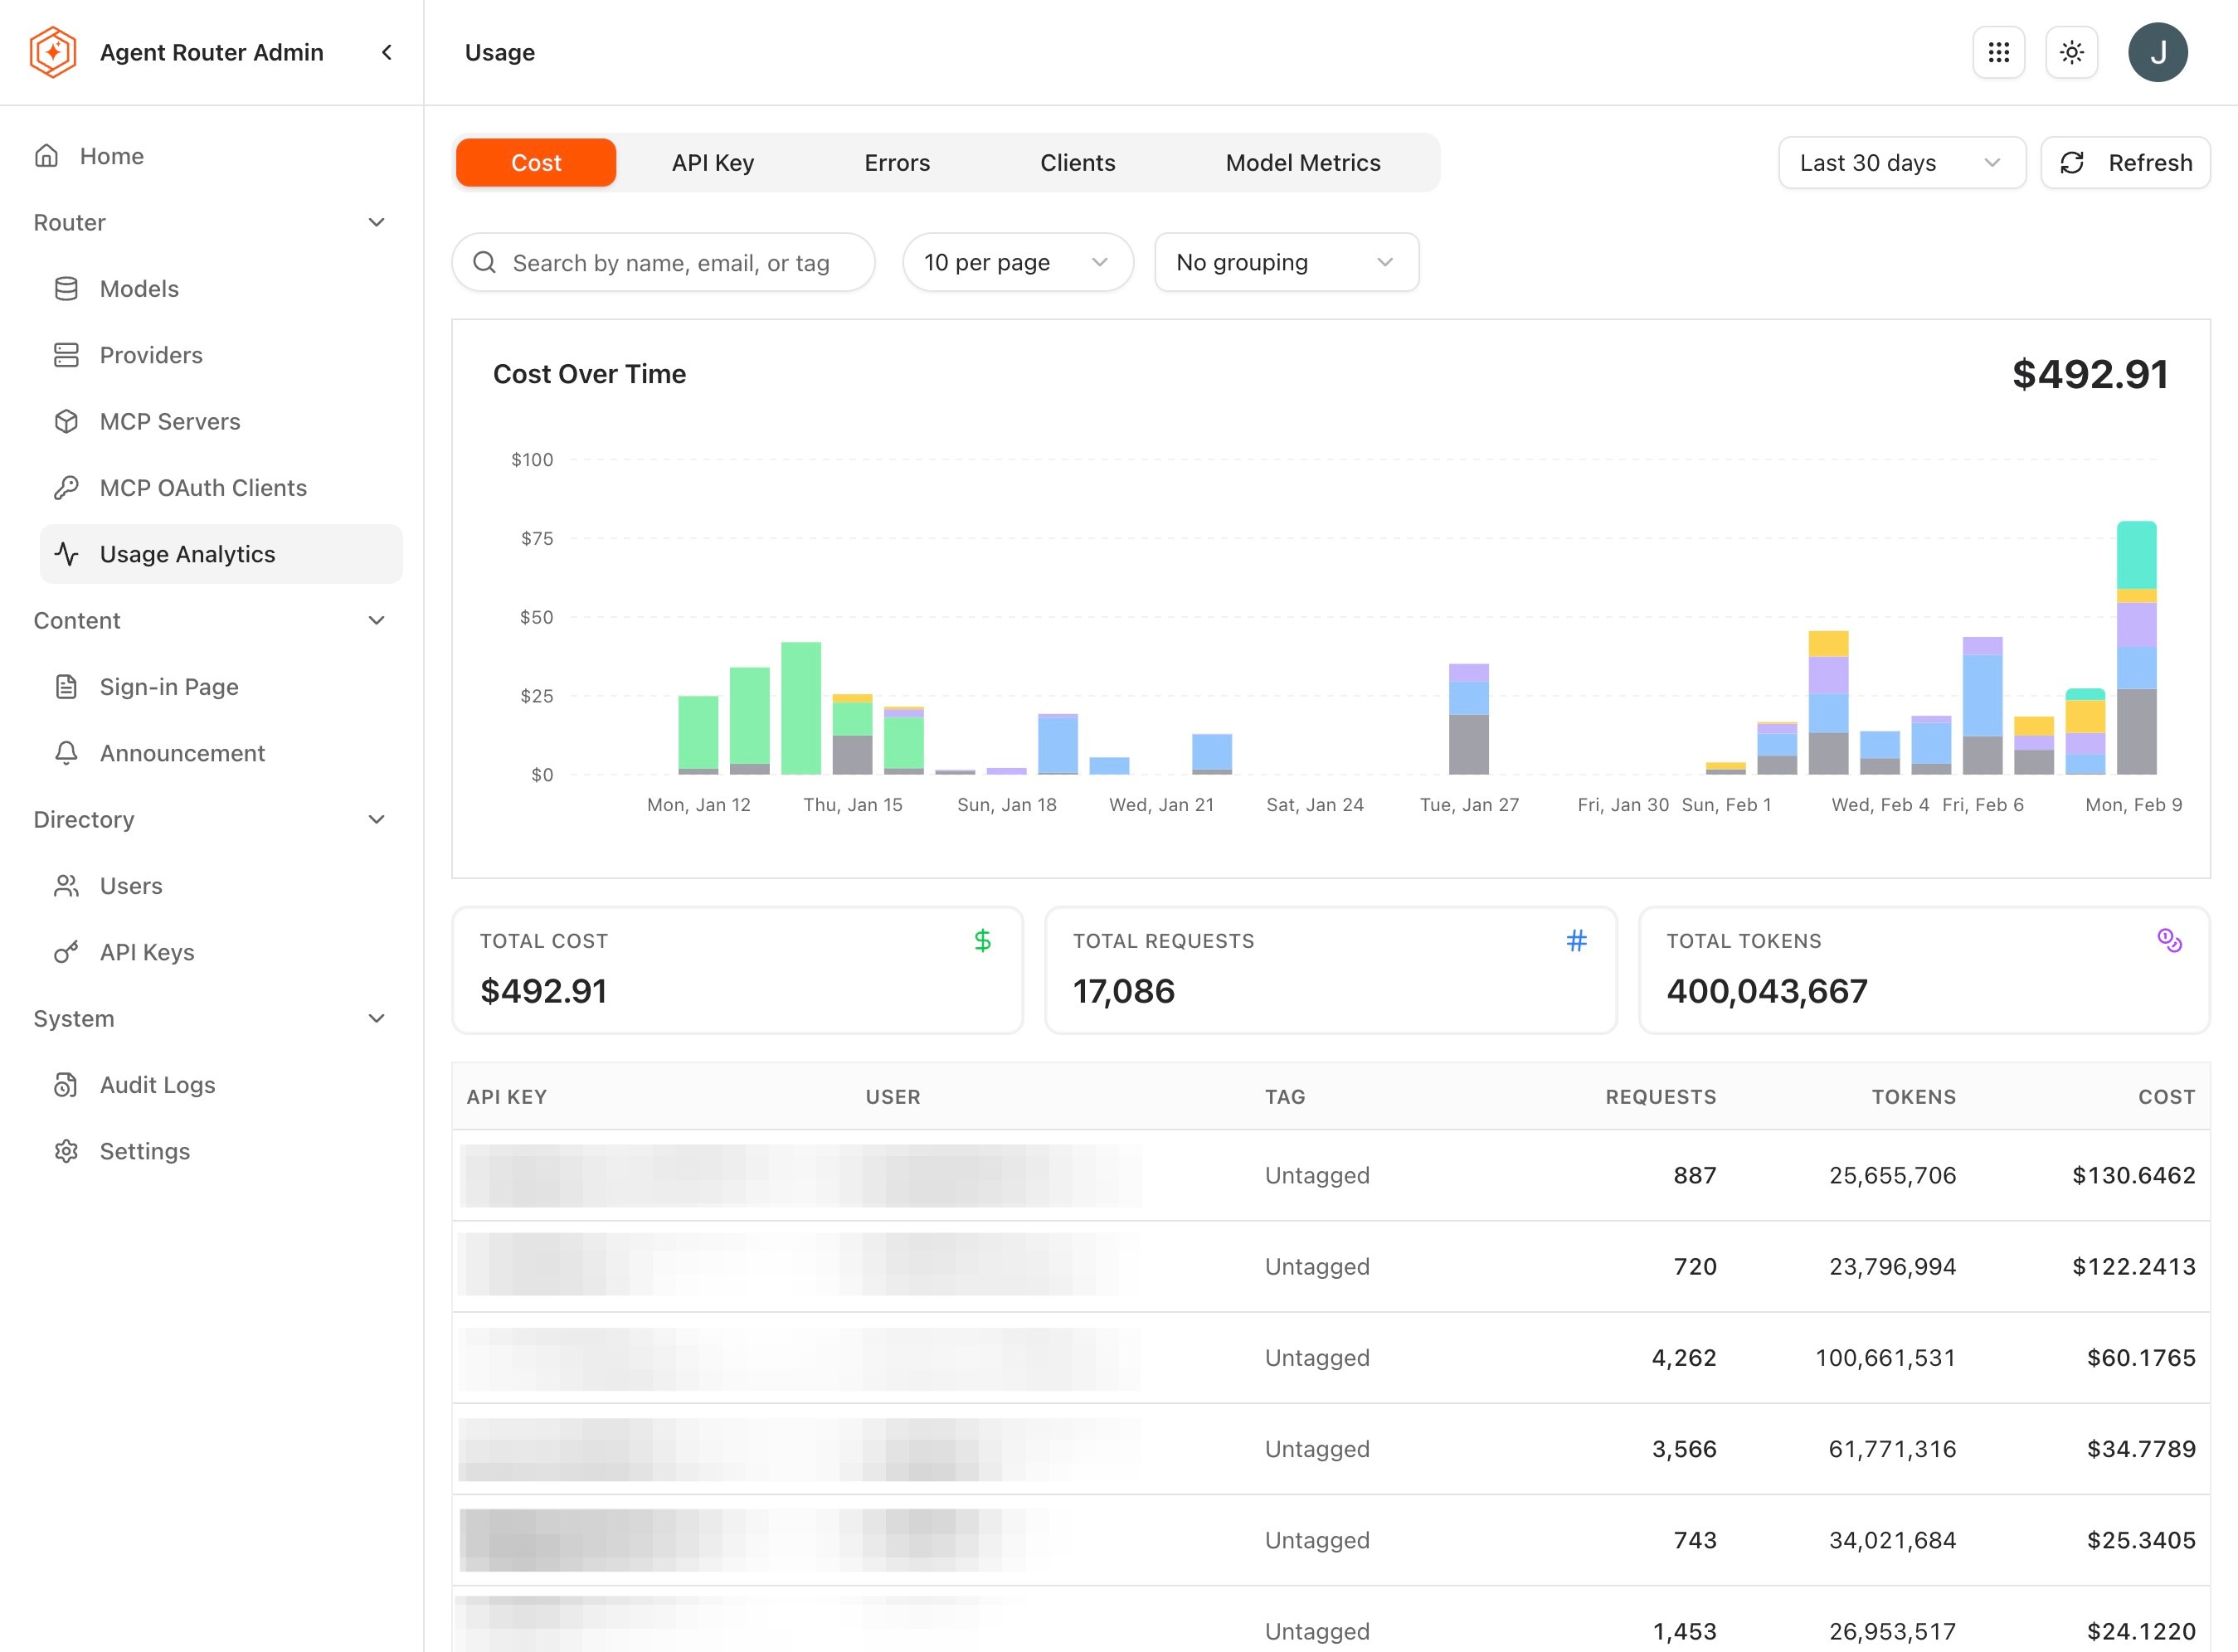Collapse the Content section chevron
2238x1652 pixels.
click(x=376, y=620)
